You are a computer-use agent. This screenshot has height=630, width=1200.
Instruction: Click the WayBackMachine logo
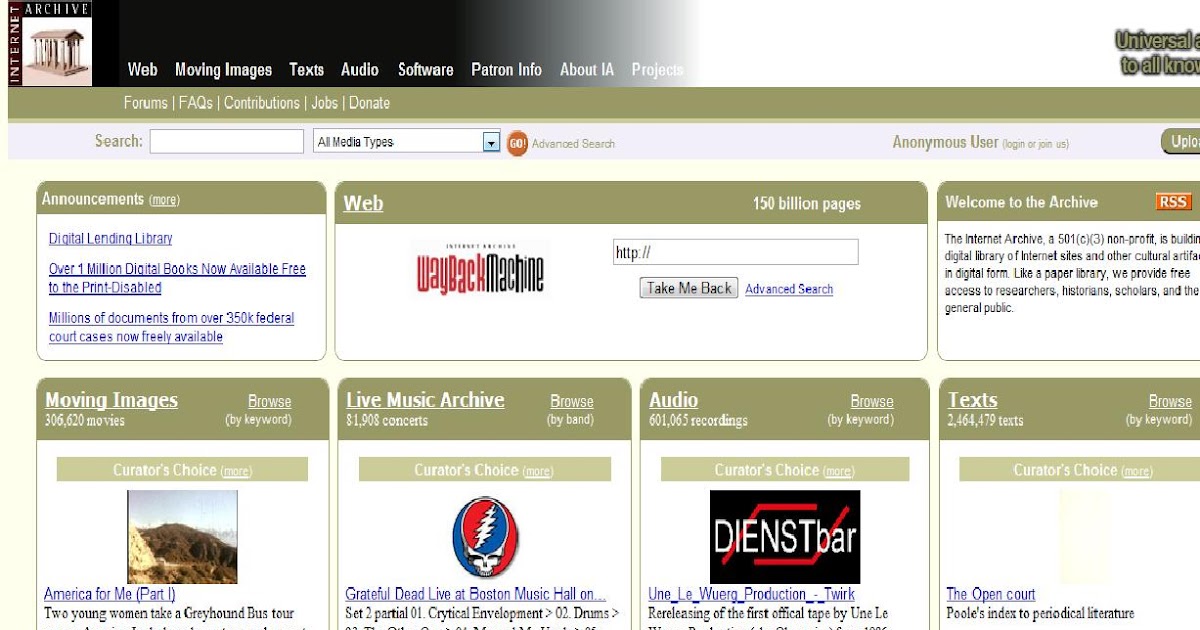point(480,269)
